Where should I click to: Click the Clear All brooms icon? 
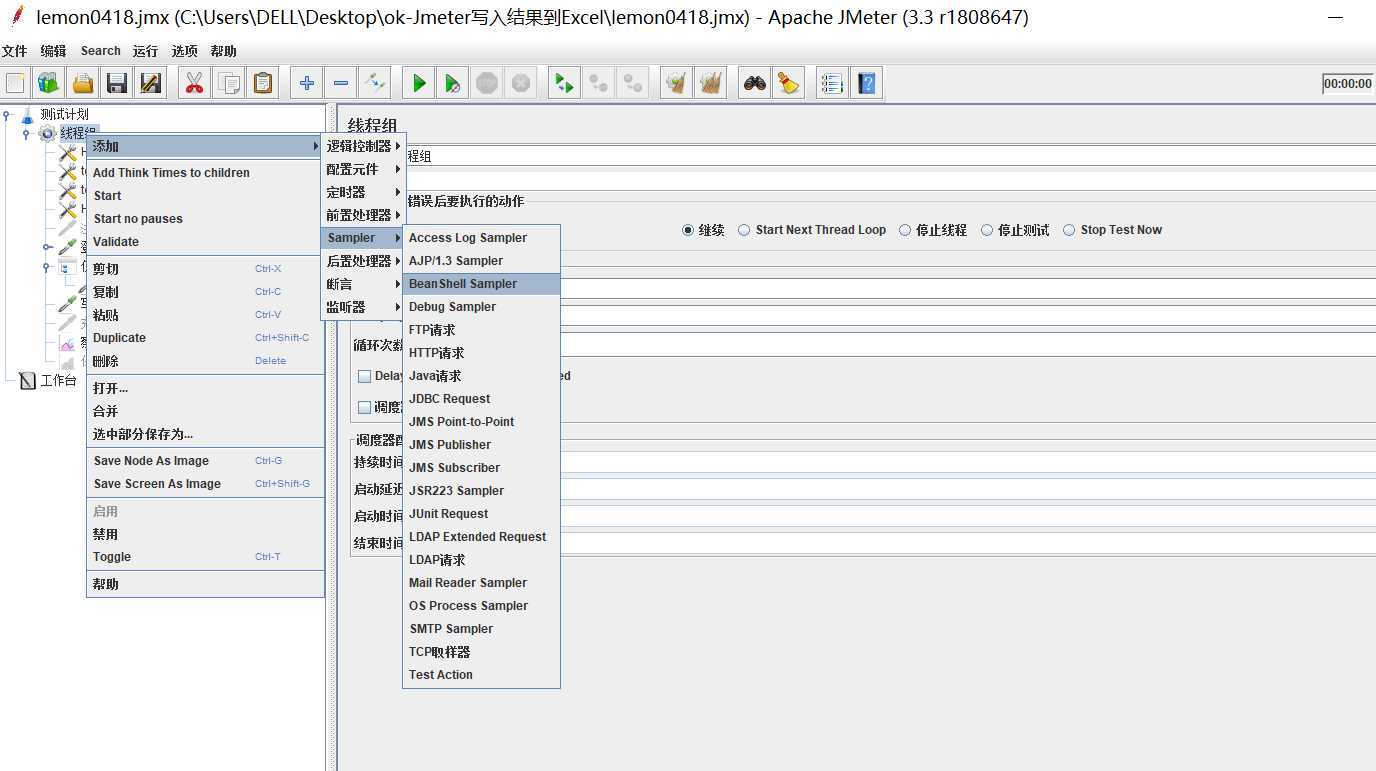point(711,83)
